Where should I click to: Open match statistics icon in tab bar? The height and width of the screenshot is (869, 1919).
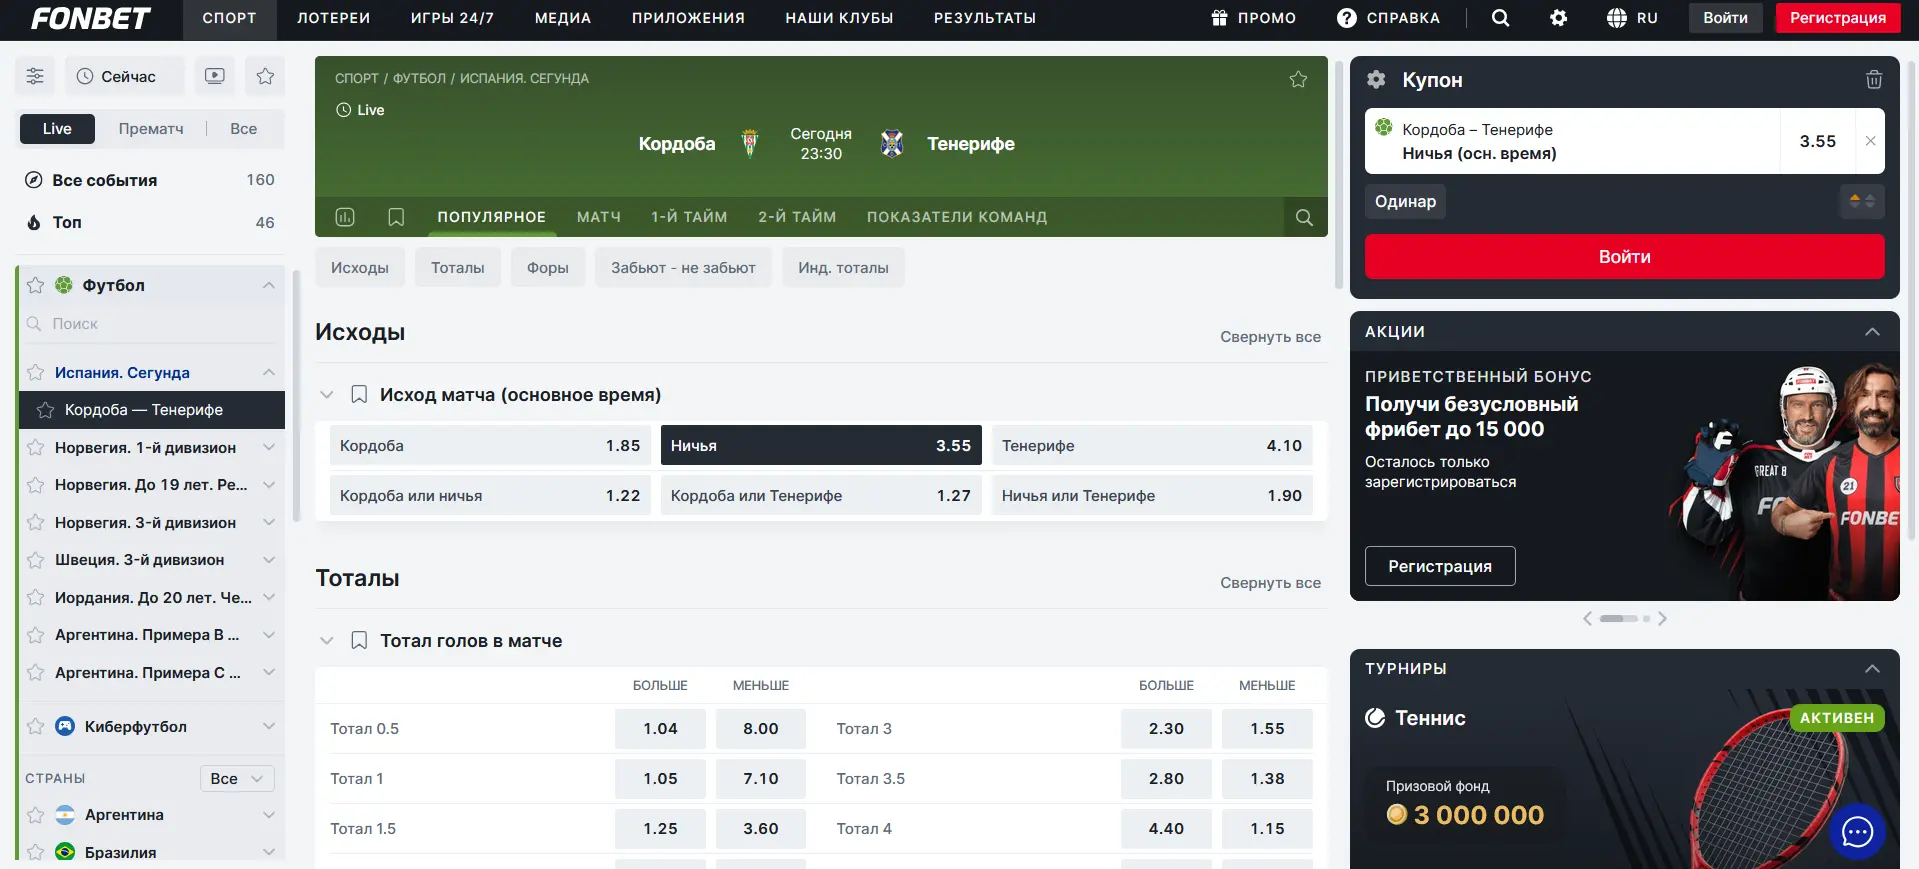[x=345, y=217]
